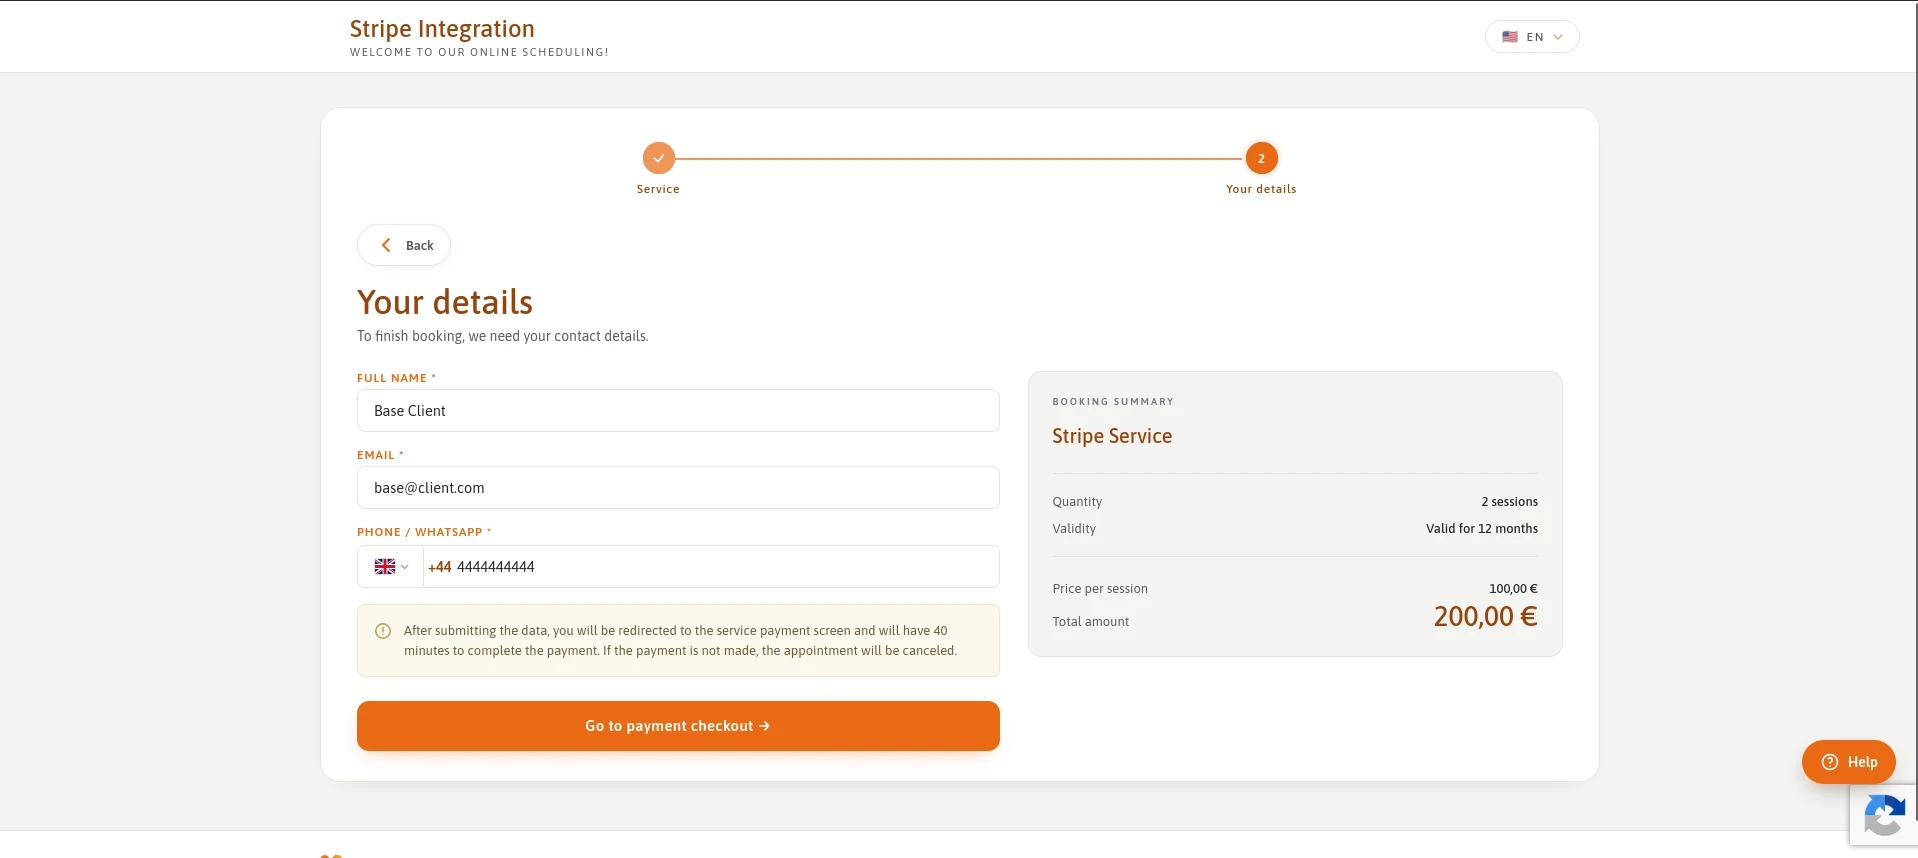Screen dimensions: 1918x858
Task: Click the payment redirection notice text
Action: coord(680,641)
